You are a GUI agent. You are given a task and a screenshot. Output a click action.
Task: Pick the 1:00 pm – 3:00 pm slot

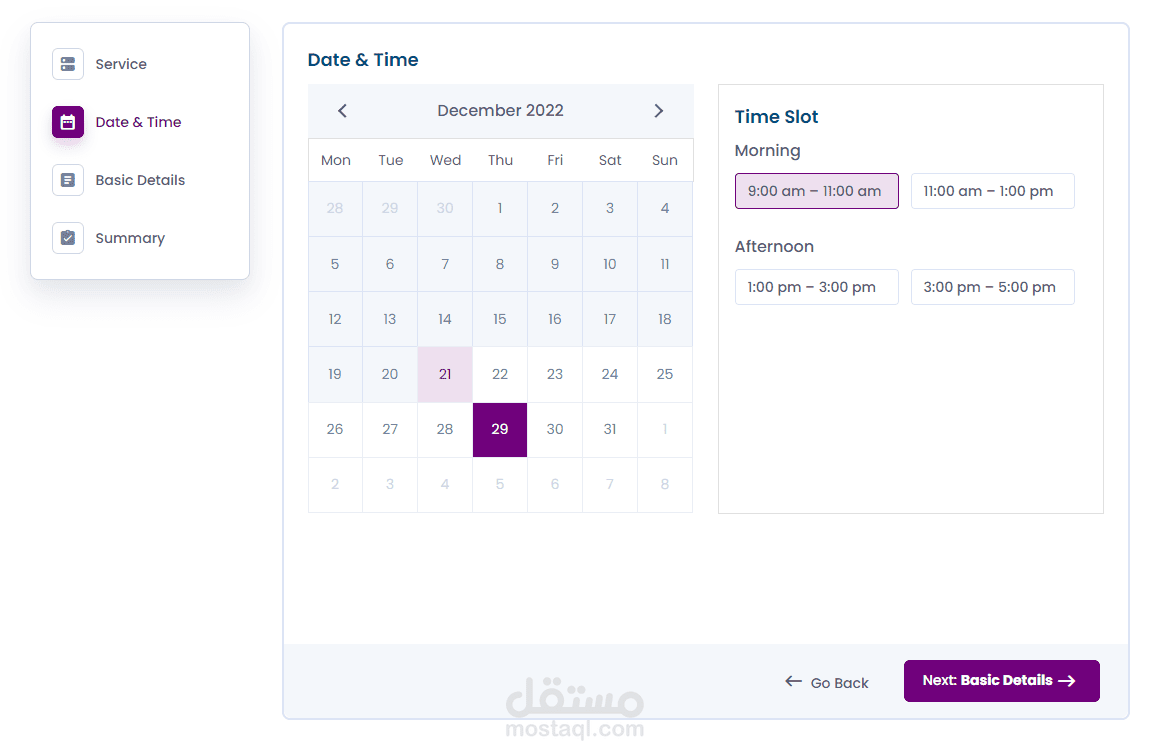click(816, 287)
